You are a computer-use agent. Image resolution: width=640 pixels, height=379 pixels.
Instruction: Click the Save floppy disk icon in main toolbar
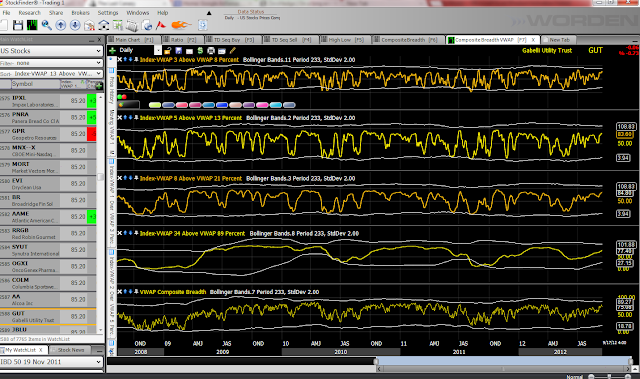pyautogui.click(x=18, y=25)
